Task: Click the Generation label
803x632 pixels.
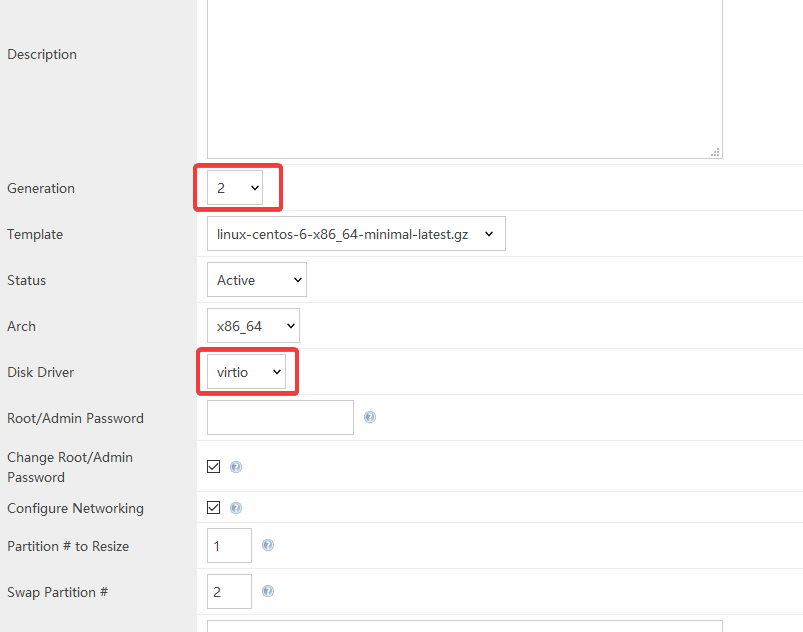Action: 41,188
